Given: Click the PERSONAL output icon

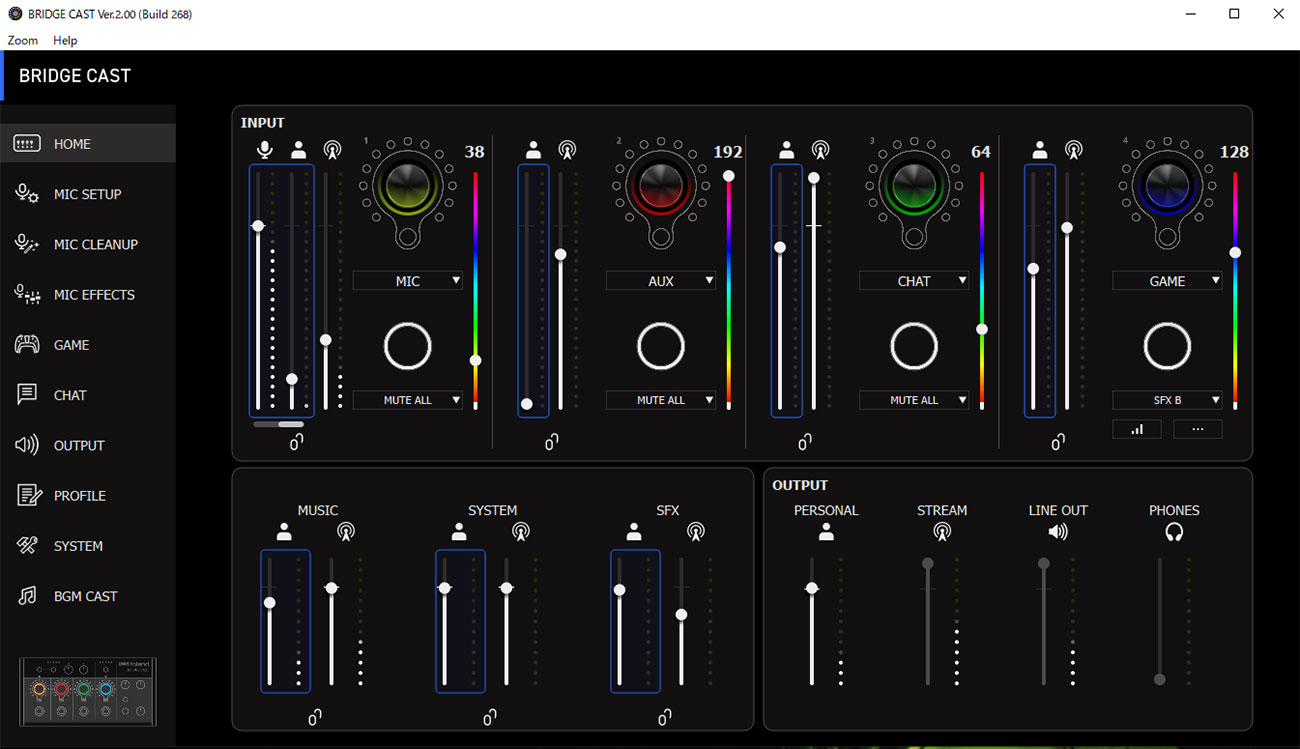Looking at the screenshot, I should (826, 533).
